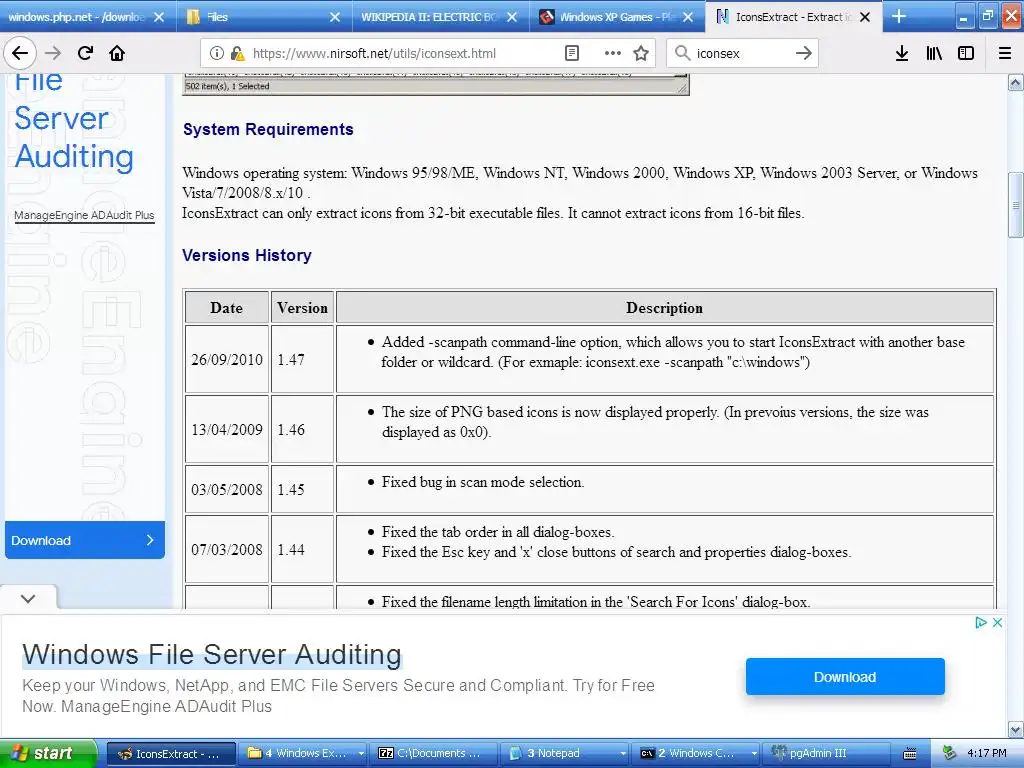Click the bottom banner Download button
This screenshot has height=768, width=1024.
pos(845,677)
